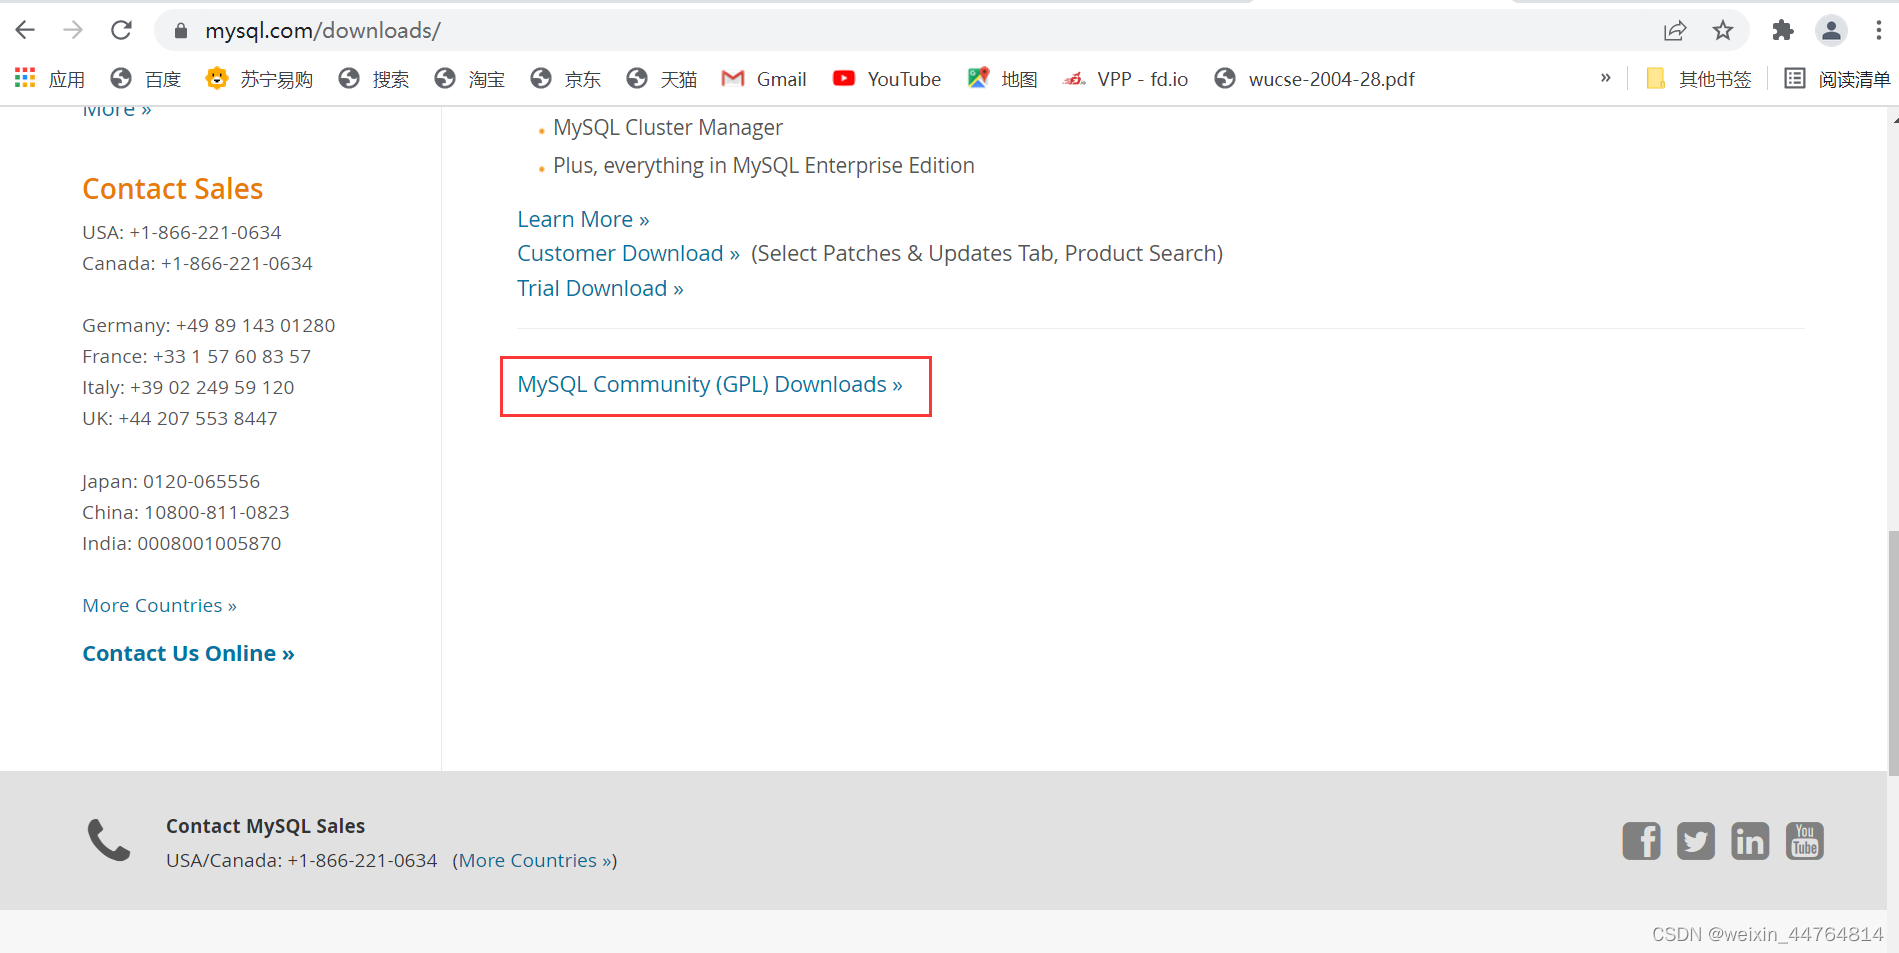Click the Italy: +39 02 249 59 120 number
The width and height of the screenshot is (1899, 953).
[x=188, y=387]
